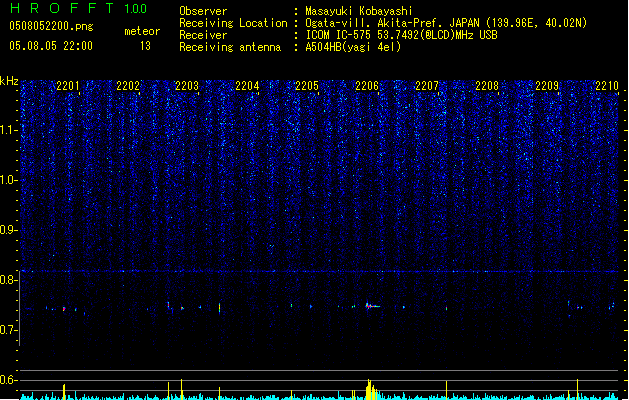
Task: Click the 'Observer' field label
Action: (x=203, y=11)
